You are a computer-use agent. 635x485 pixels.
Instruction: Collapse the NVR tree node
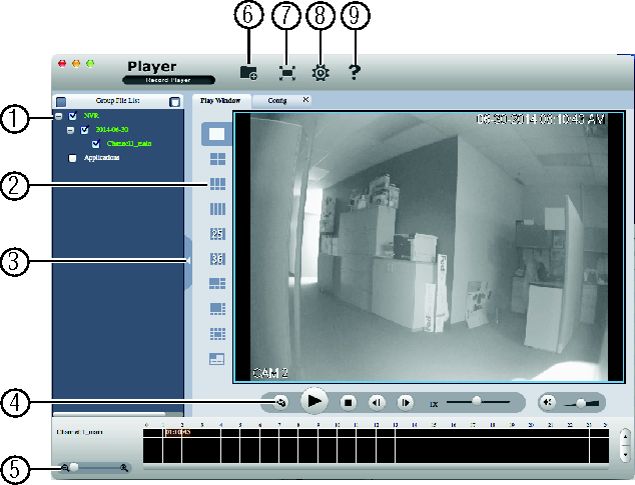(x=59, y=117)
